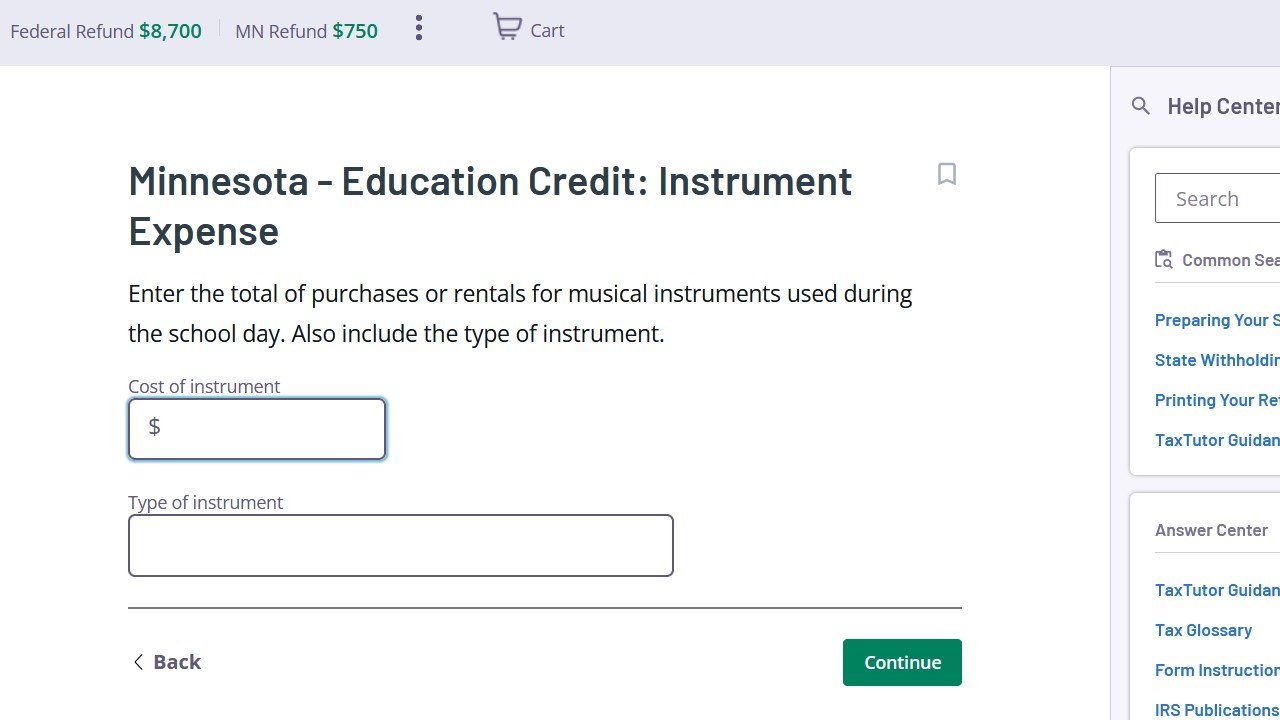Open the State Withholding help link
Viewport: 1280px width, 720px height.
coord(1217,360)
